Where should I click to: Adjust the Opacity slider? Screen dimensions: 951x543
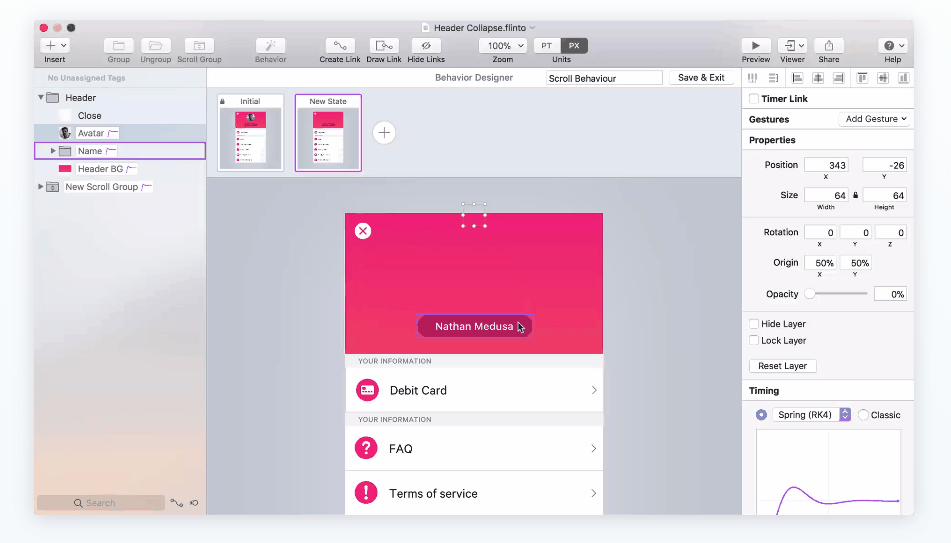(x=810, y=294)
